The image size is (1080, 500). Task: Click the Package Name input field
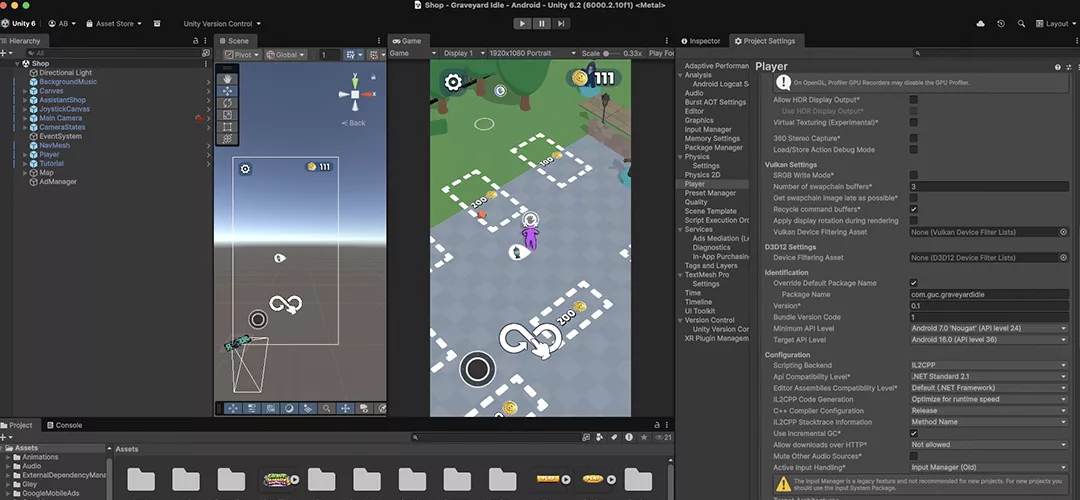pyautogui.click(x=987, y=295)
